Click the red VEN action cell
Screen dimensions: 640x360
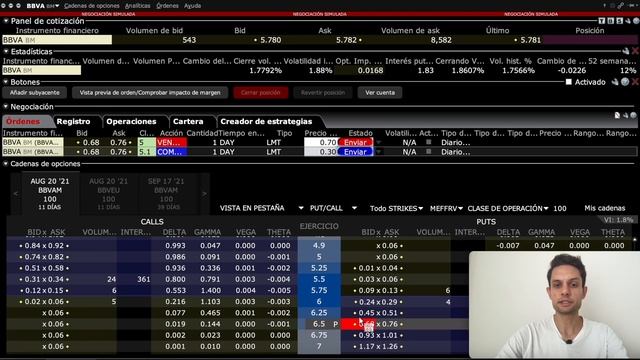pyautogui.click(x=171, y=142)
